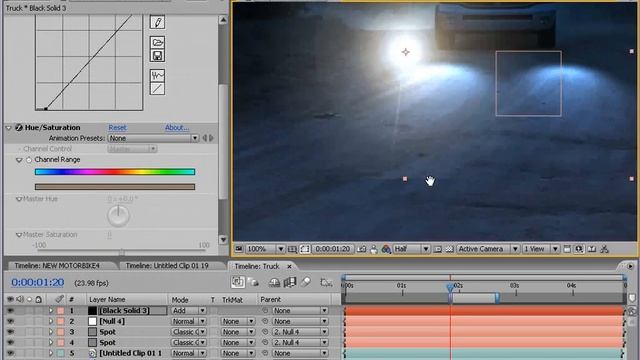Screen dimensions: 640x360
Task: Switch to Timeline: Untitled Clip 01 19 tab
Action: point(167,266)
